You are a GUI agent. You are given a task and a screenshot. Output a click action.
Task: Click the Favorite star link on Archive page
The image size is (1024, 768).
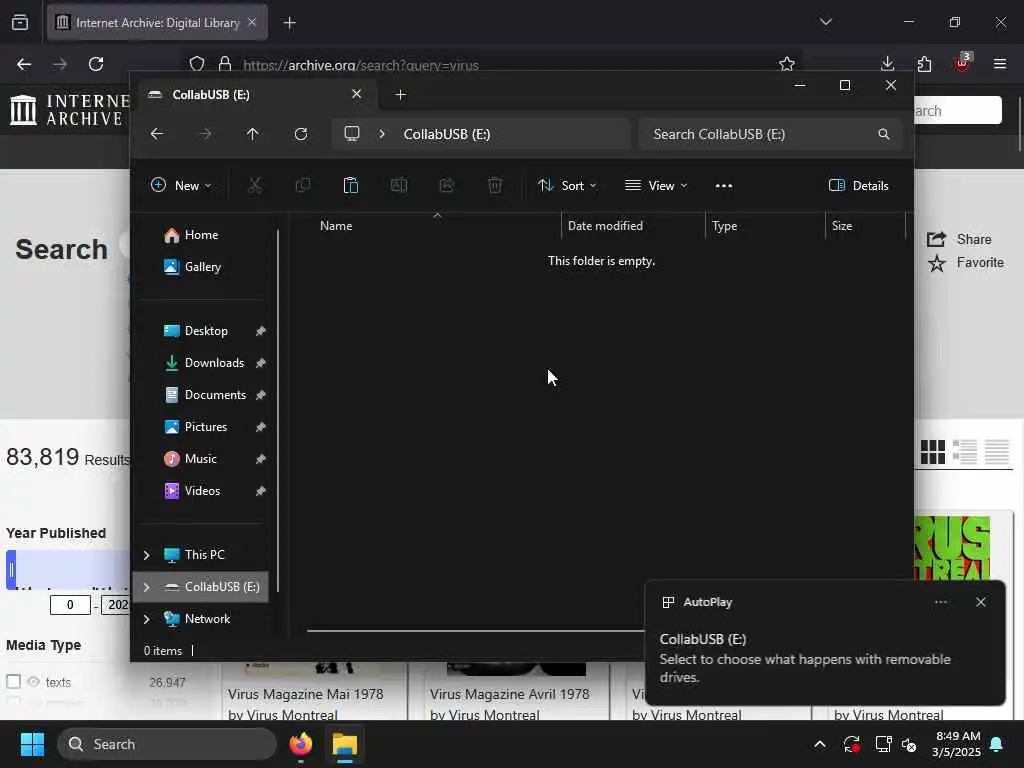tap(965, 263)
